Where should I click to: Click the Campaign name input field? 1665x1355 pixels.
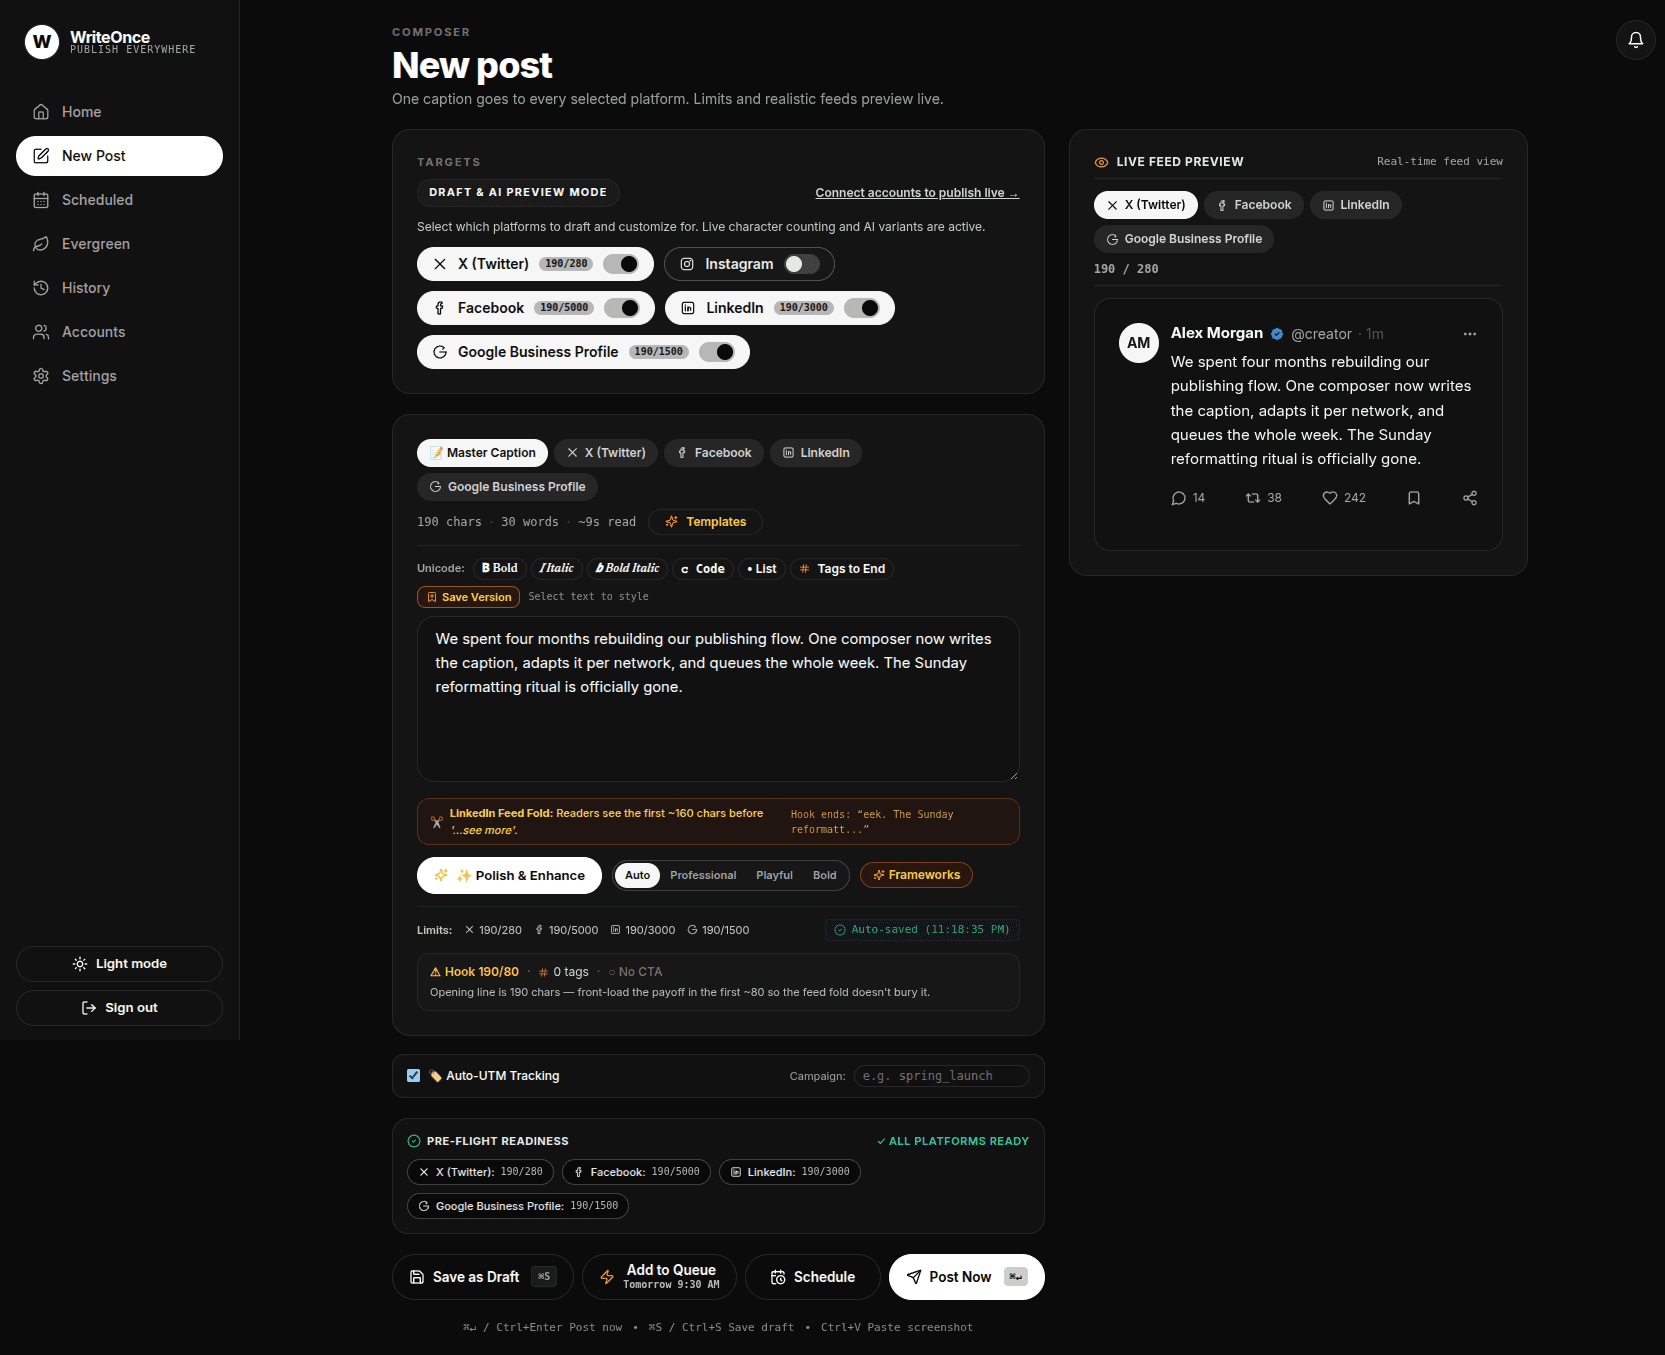click(x=941, y=1076)
